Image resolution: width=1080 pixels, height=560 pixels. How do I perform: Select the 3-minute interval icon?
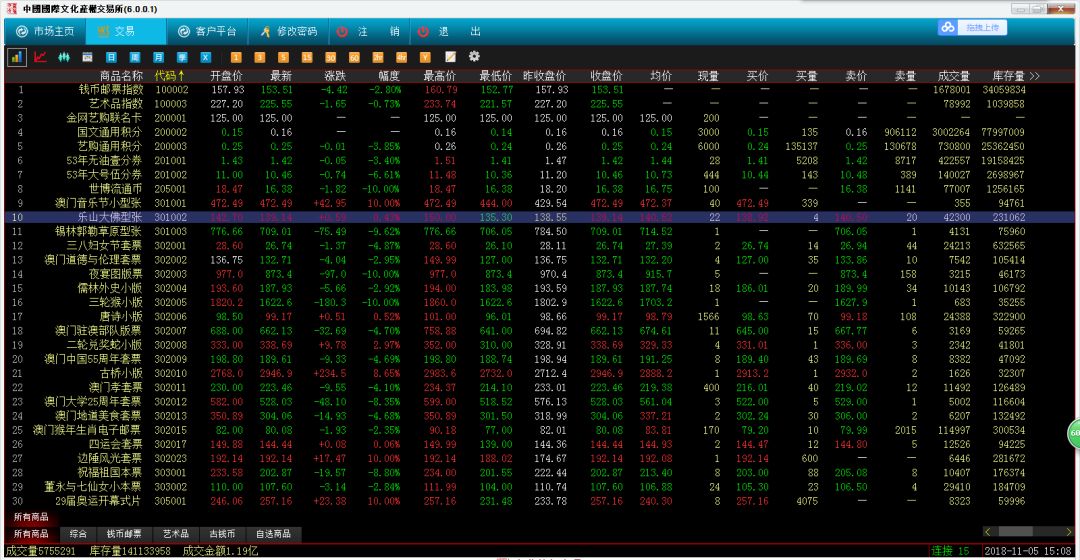coord(260,57)
